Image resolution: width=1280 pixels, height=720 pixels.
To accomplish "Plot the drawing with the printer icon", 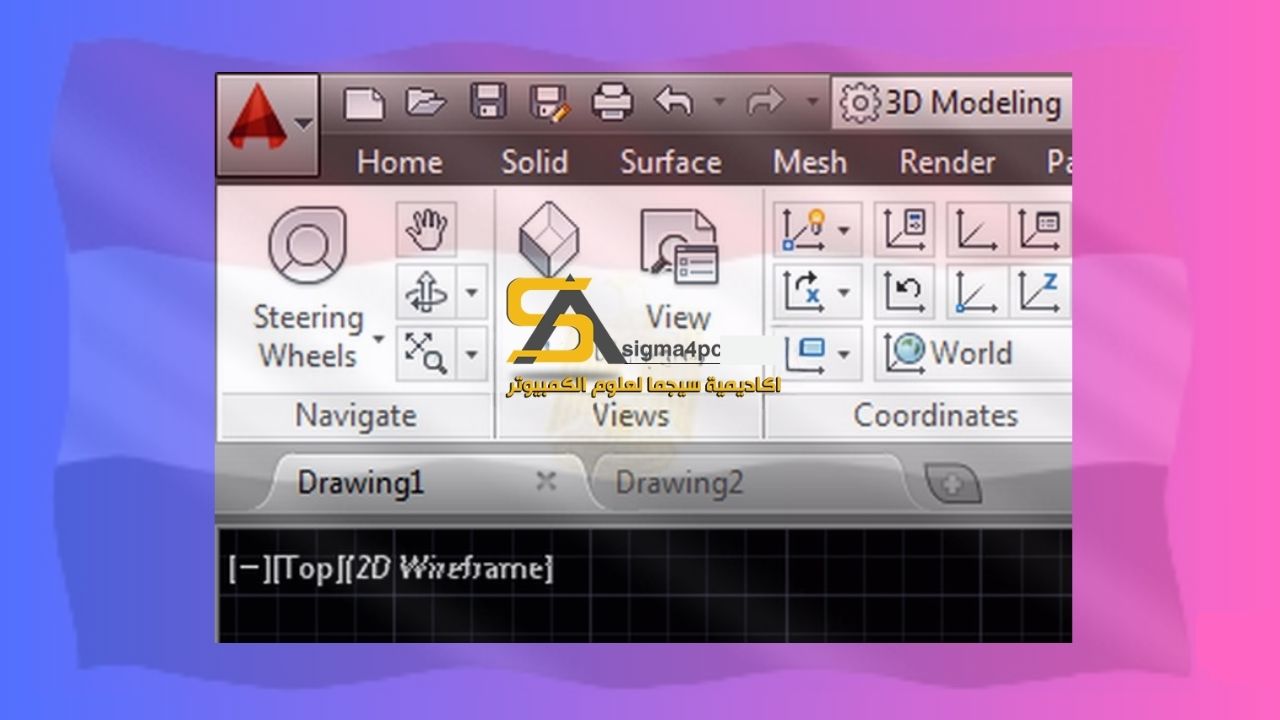I will pos(612,101).
